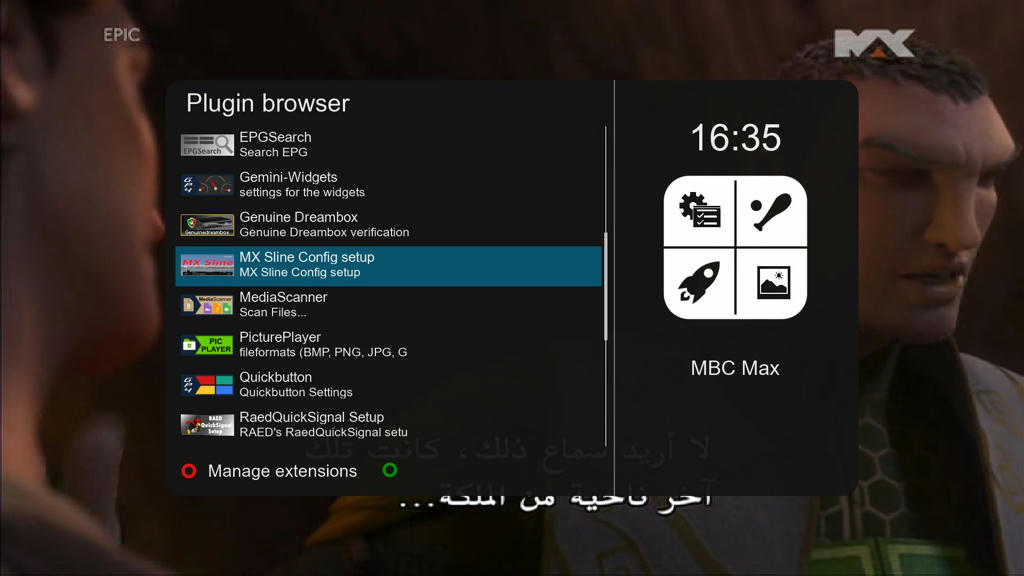Click the RaedQuickSignal Setup icon
The width and height of the screenshot is (1024, 576).
[207, 424]
